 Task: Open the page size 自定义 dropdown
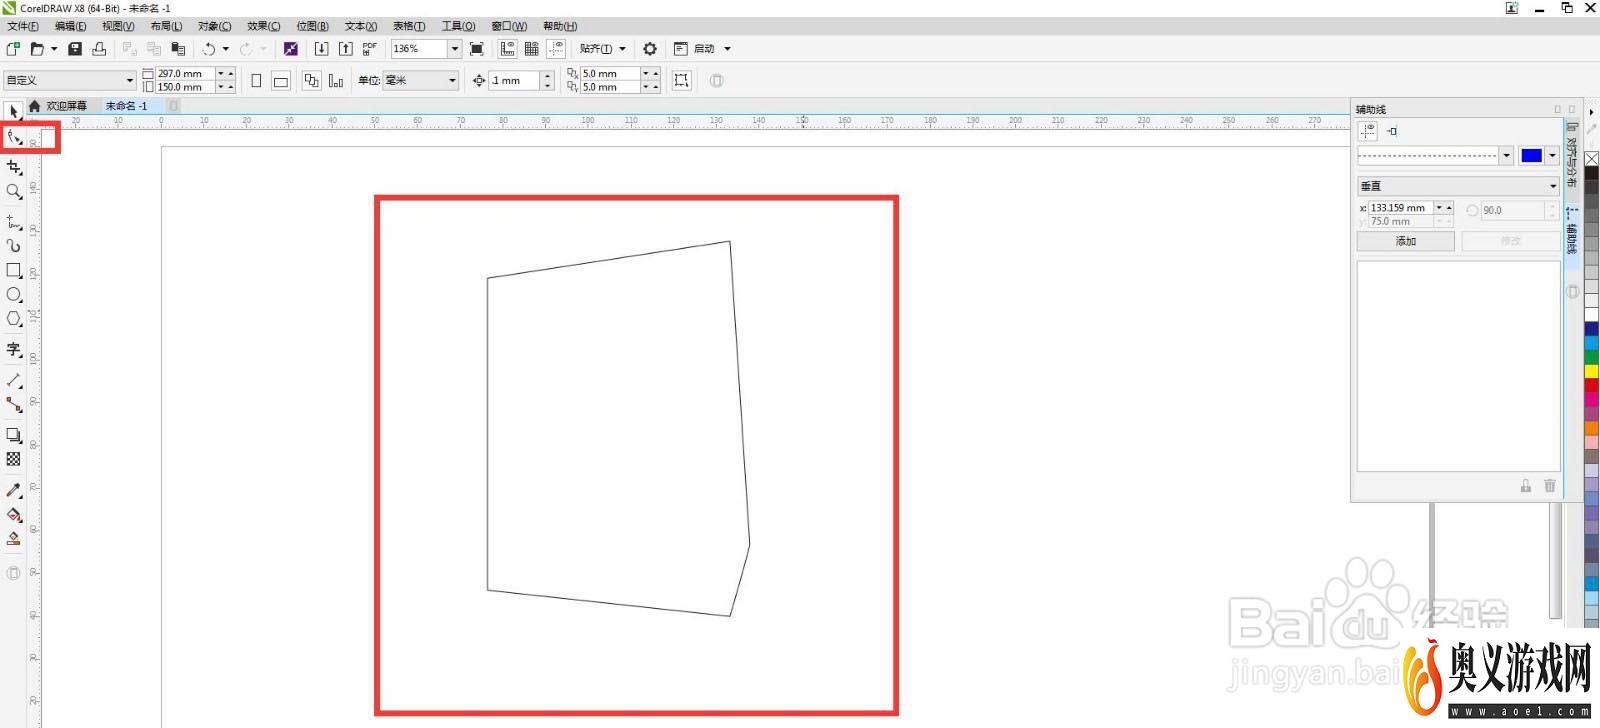(x=129, y=80)
